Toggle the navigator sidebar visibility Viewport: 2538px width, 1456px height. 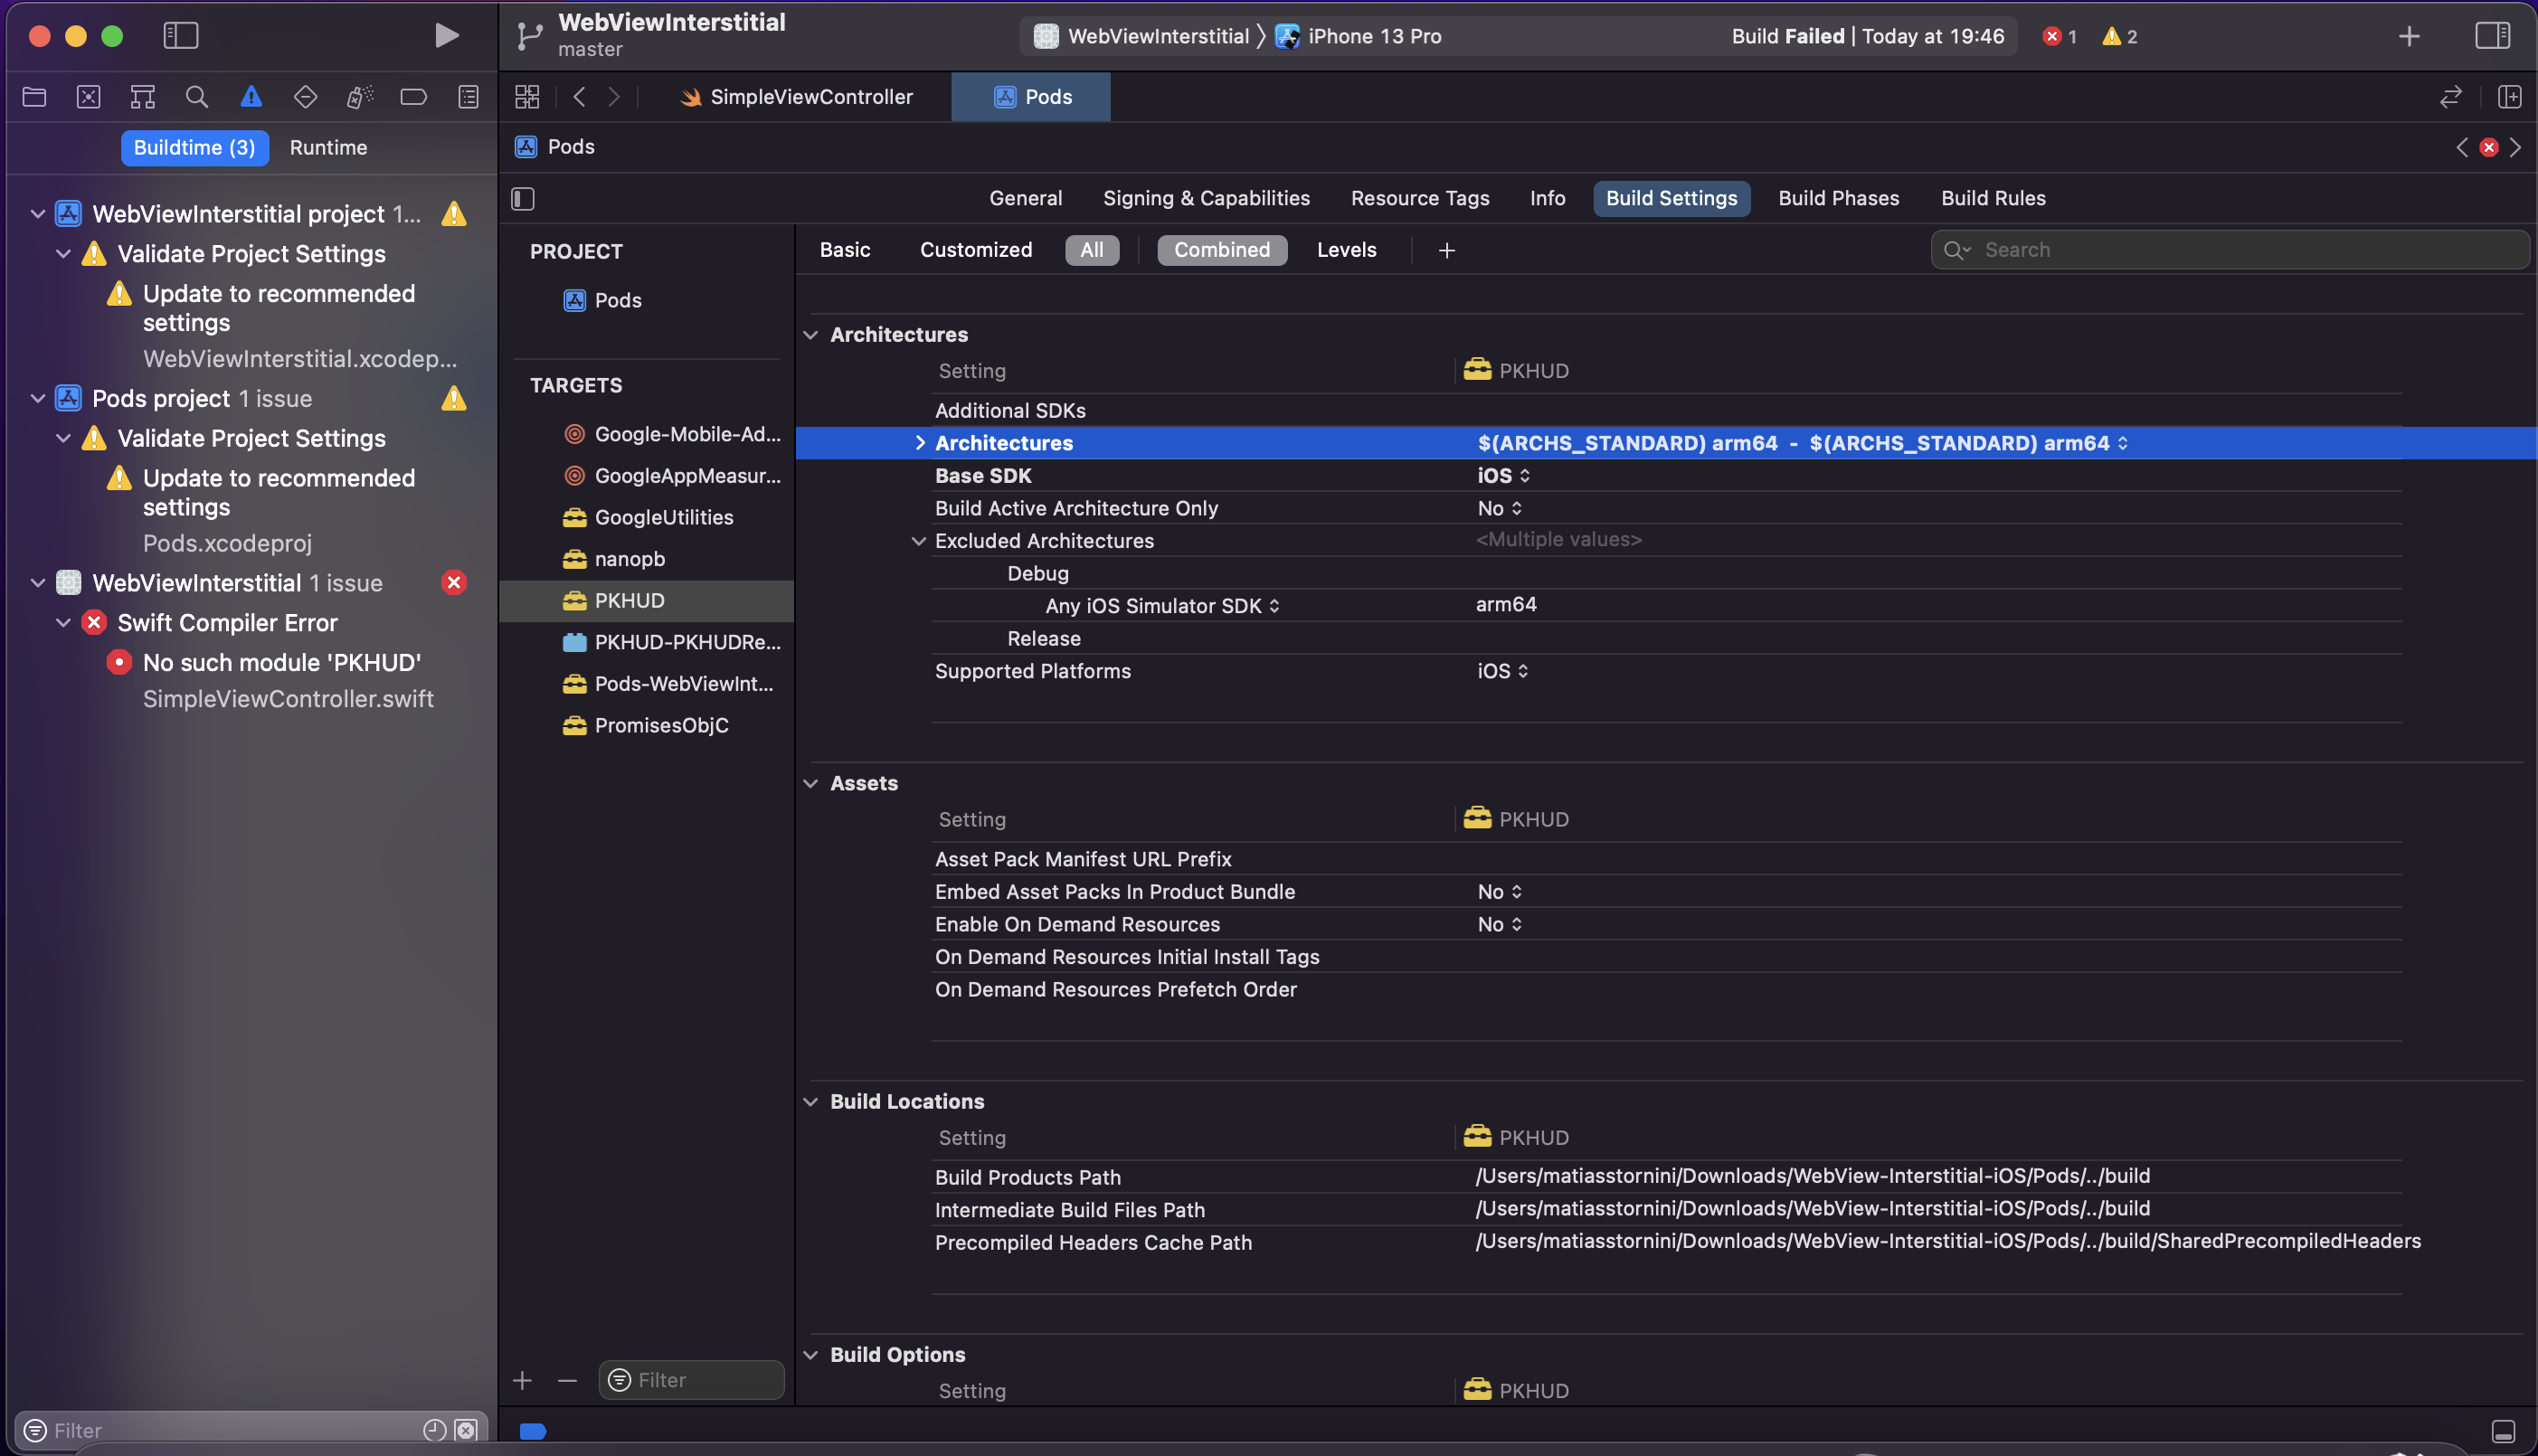click(x=181, y=36)
